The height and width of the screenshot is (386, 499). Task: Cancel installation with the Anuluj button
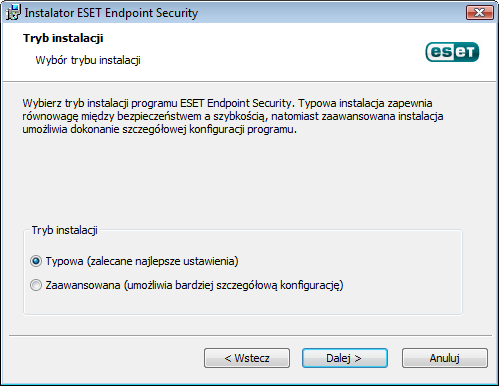[445, 358]
